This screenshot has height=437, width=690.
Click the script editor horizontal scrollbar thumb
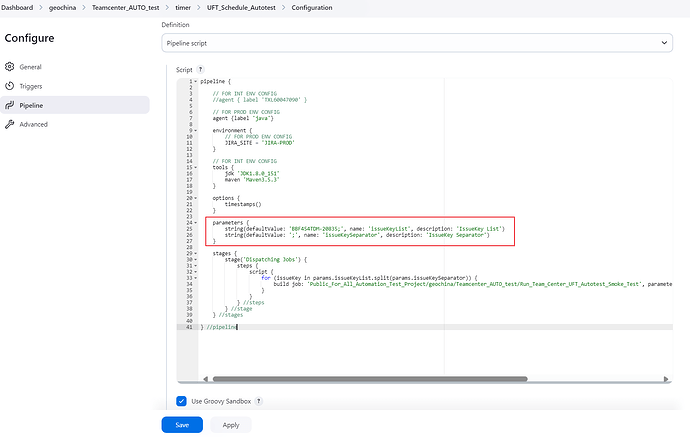[370, 379]
